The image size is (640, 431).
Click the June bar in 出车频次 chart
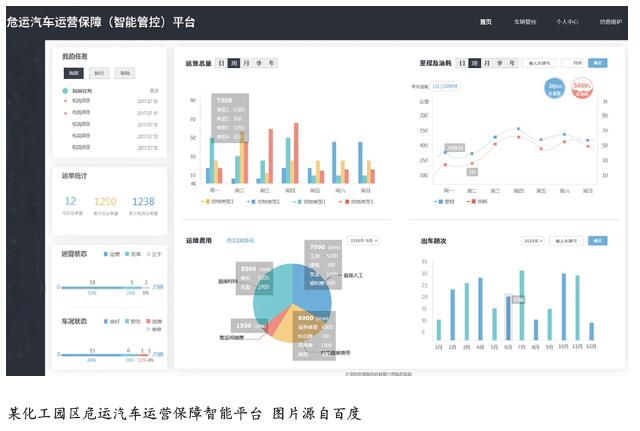(x=506, y=318)
